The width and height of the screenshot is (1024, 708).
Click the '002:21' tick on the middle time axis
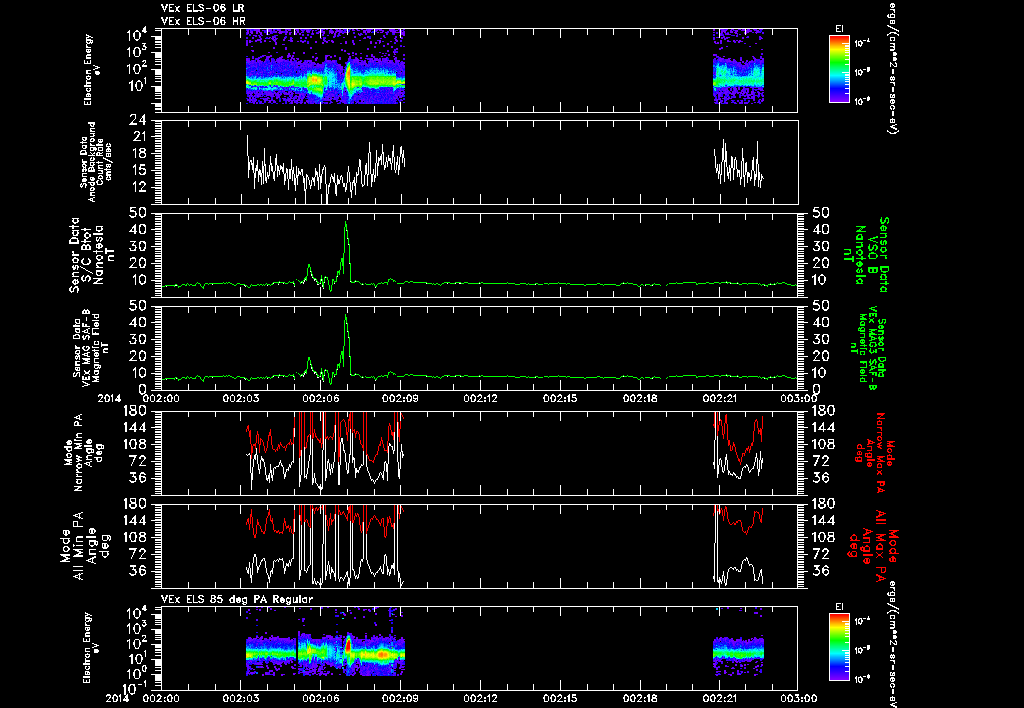point(720,398)
